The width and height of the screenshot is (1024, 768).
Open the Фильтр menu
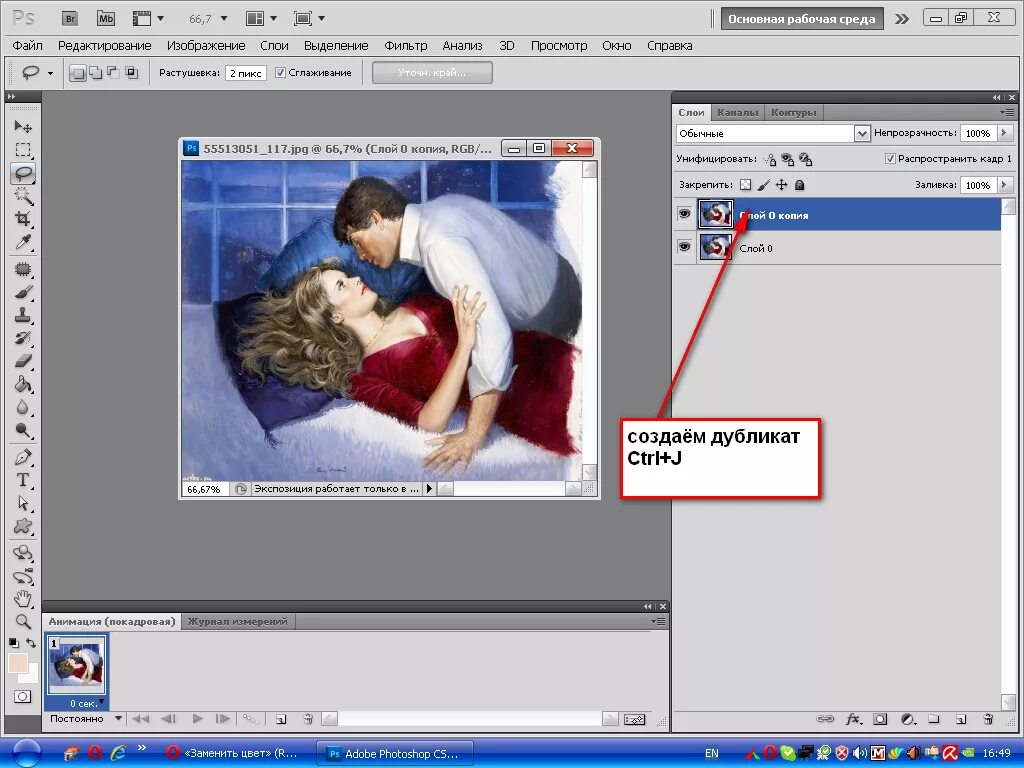406,46
